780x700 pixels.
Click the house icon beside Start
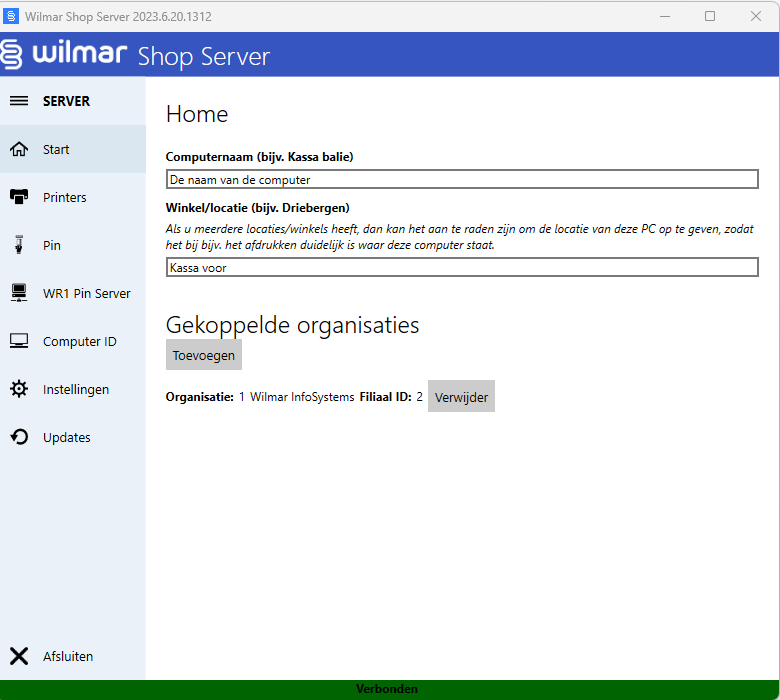click(19, 149)
